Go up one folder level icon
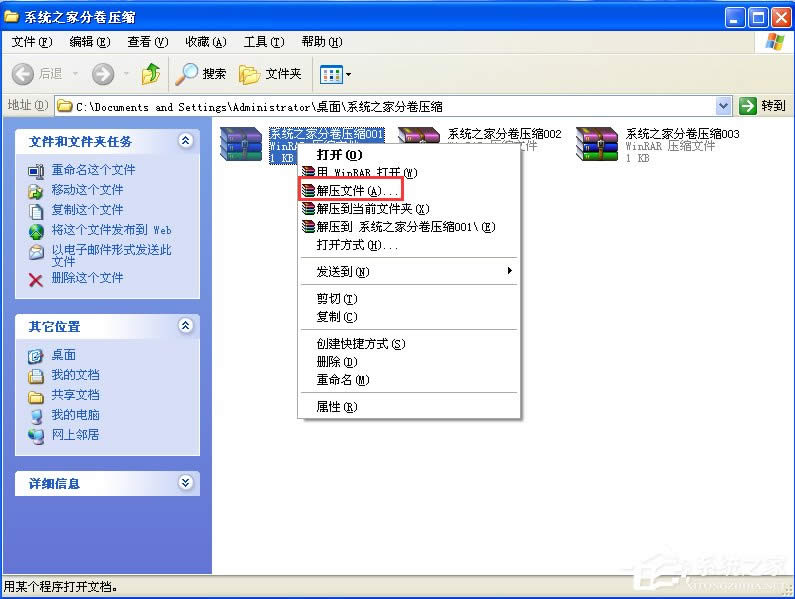This screenshot has width=795, height=599. 151,74
